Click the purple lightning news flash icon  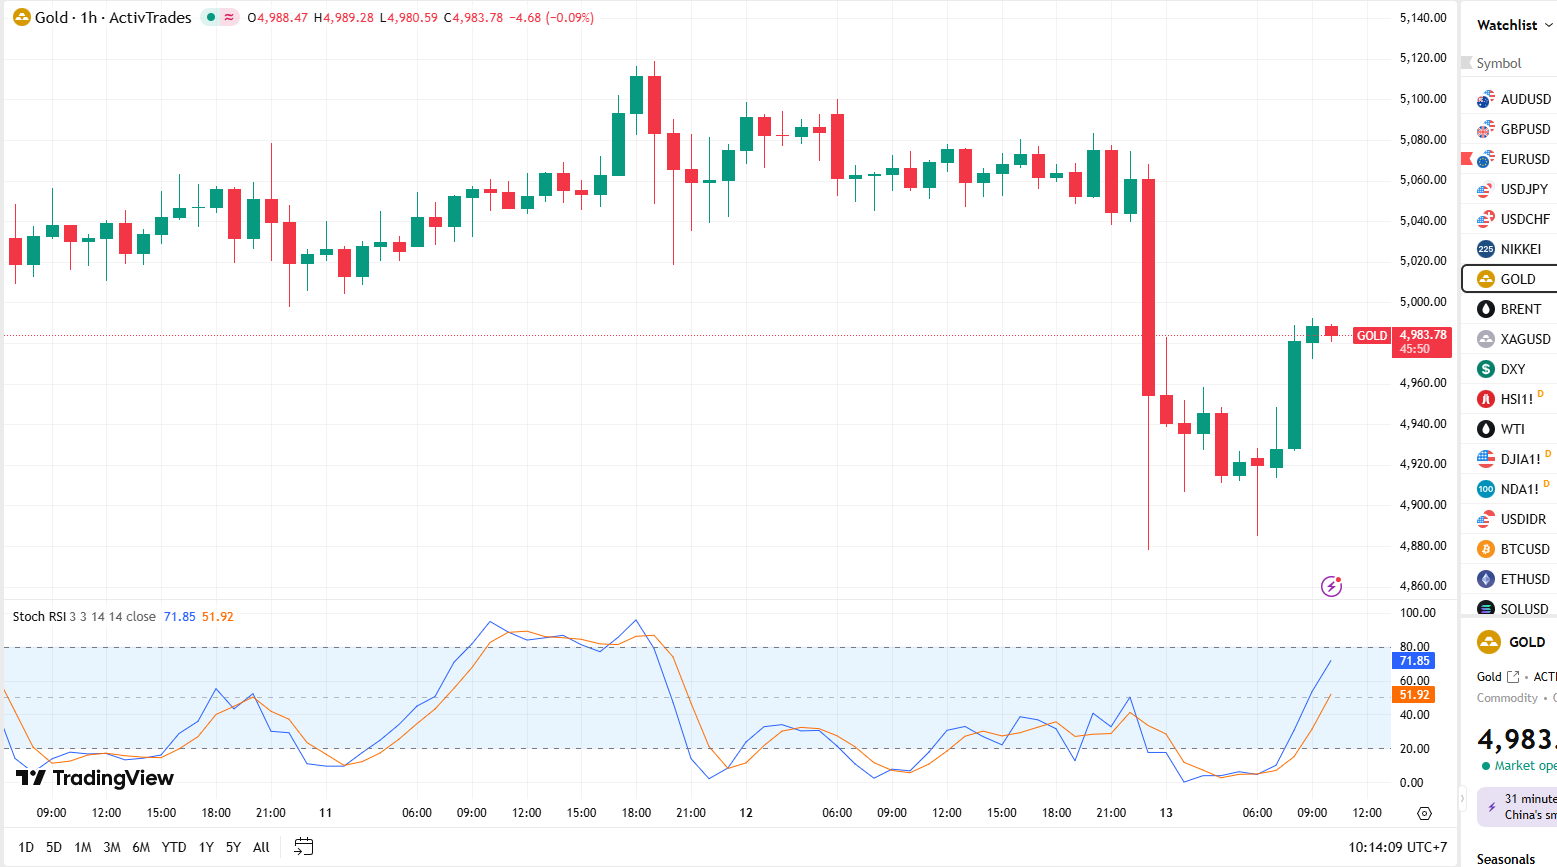click(x=1331, y=586)
